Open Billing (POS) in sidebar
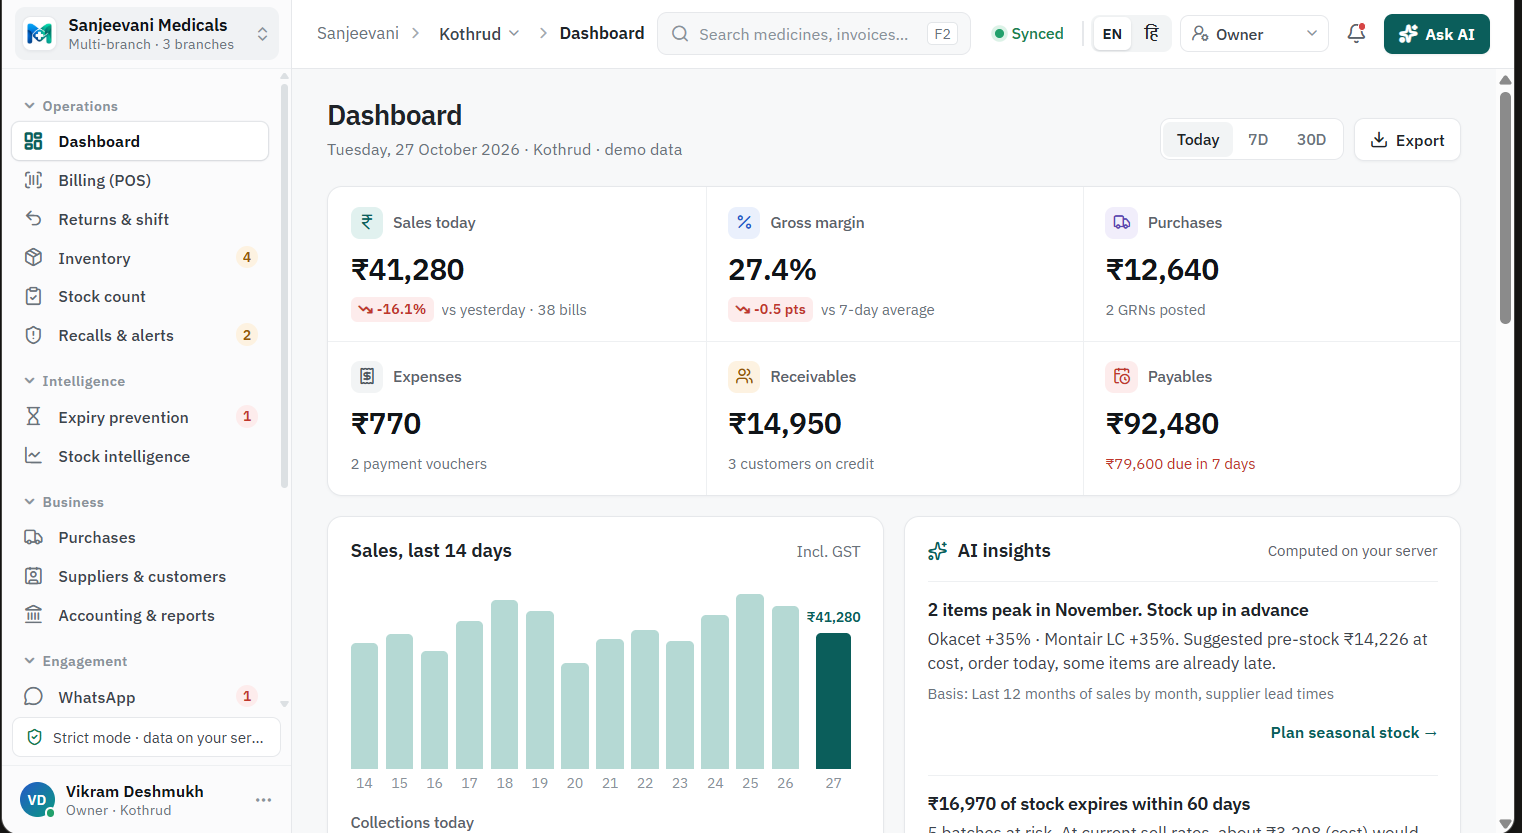 (x=140, y=180)
